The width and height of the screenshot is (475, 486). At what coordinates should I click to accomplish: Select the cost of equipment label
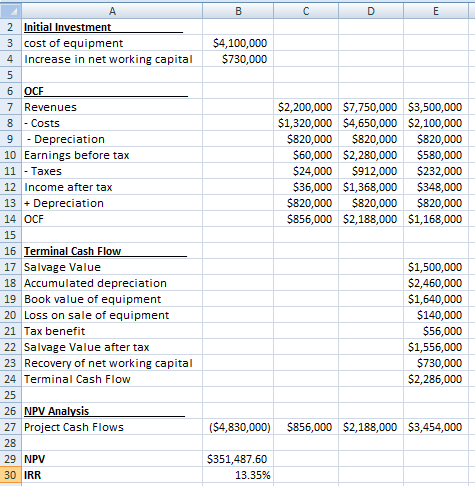[73, 43]
